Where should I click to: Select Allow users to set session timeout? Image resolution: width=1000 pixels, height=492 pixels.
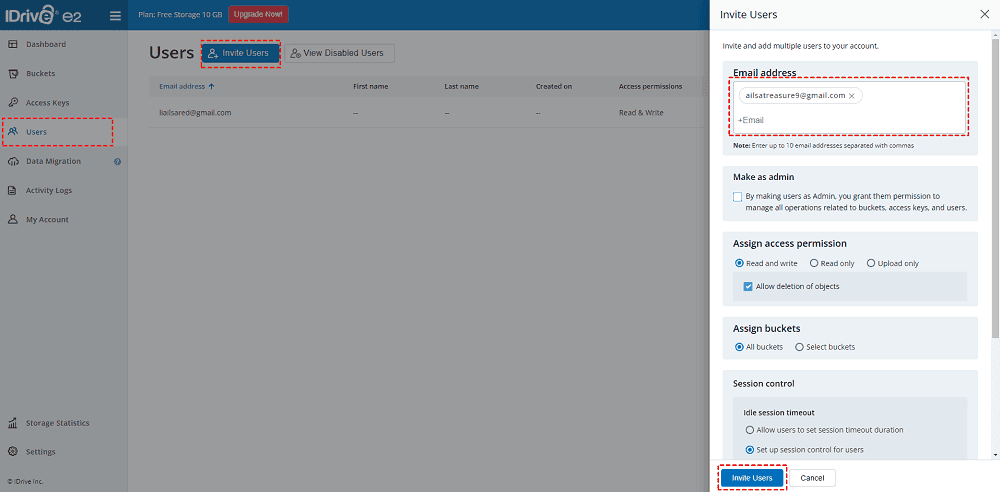click(750, 430)
